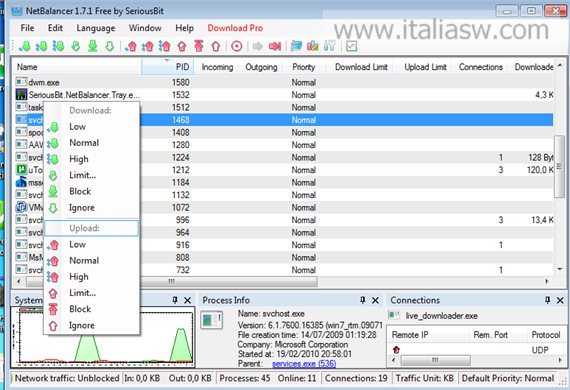The height and width of the screenshot is (390, 570).
Task: Pin the Connections panel
Action: tap(547, 300)
